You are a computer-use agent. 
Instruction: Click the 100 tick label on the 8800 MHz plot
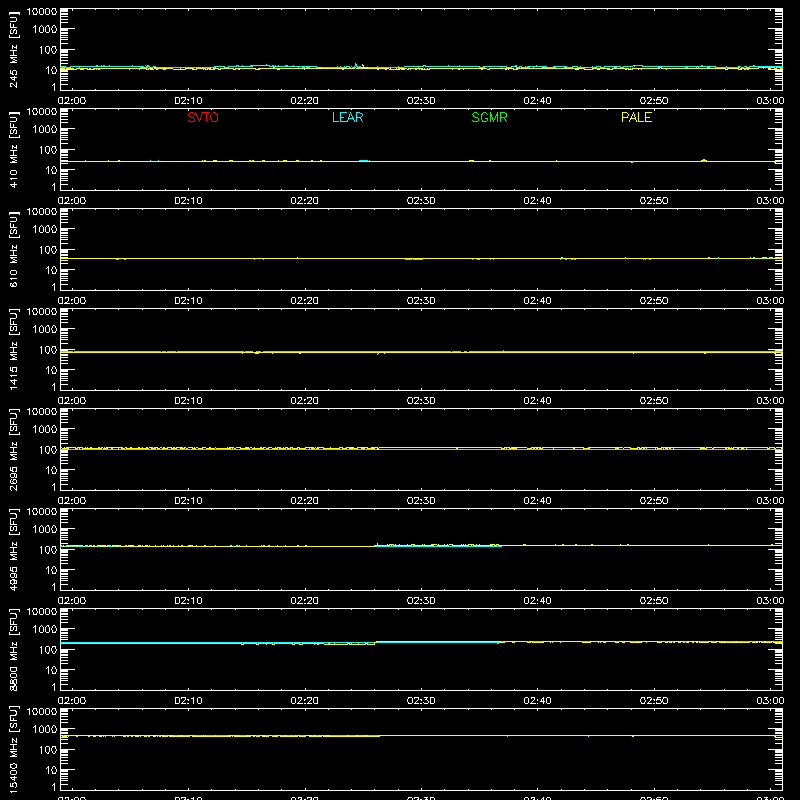(x=48, y=650)
